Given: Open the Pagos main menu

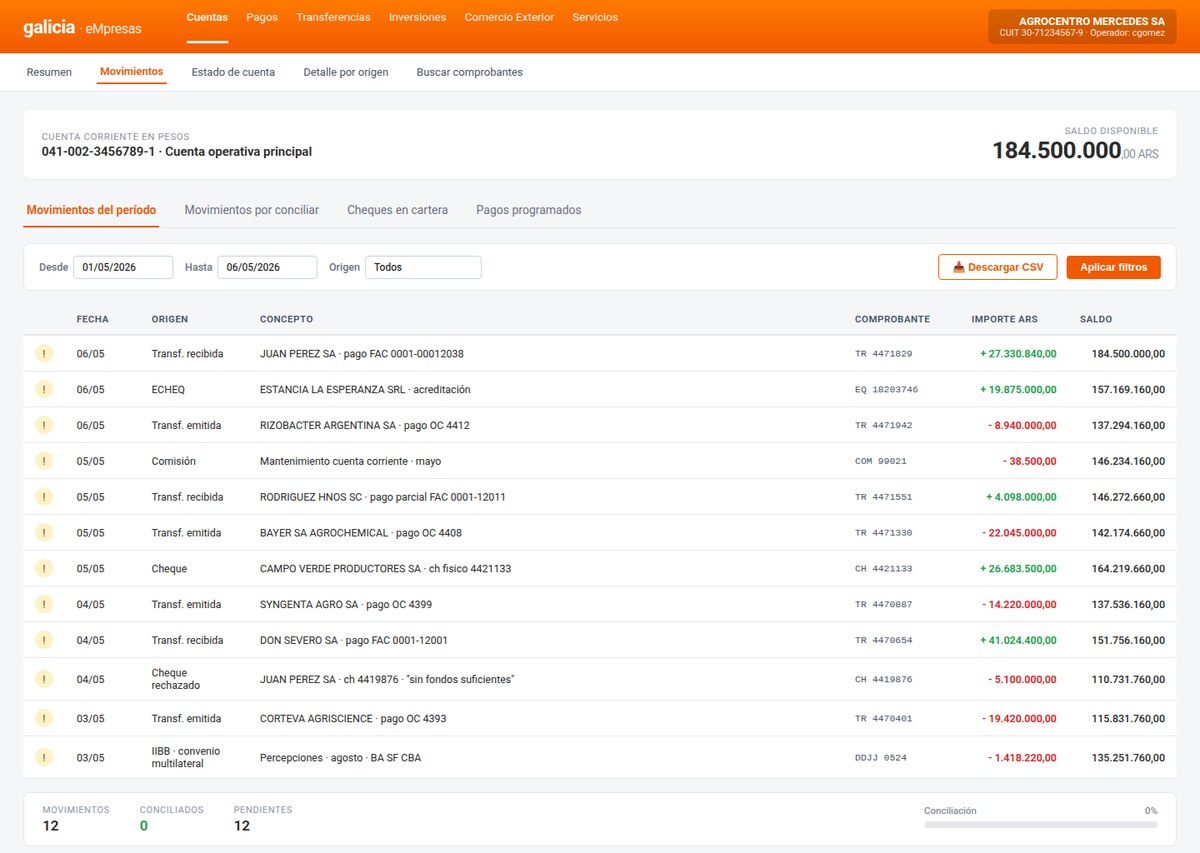Looking at the screenshot, I should (262, 17).
